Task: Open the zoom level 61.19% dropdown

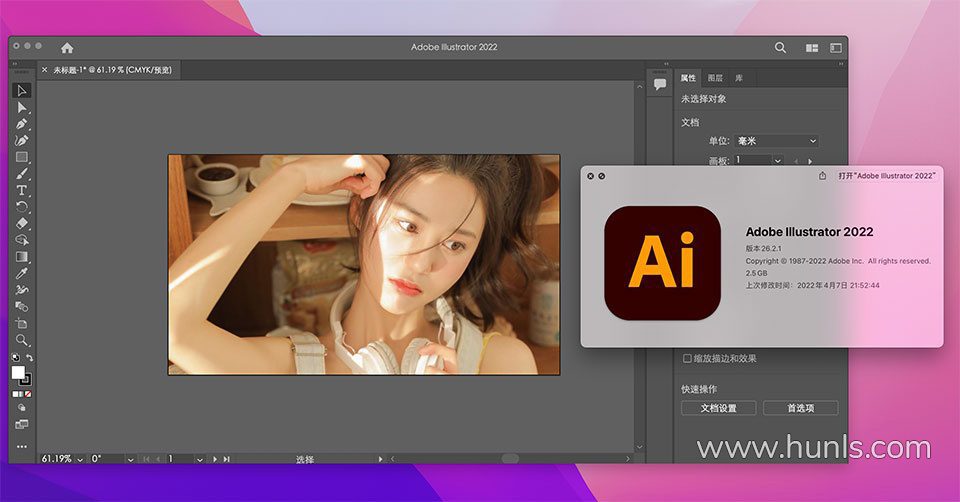Action: click(x=80, y=459)
